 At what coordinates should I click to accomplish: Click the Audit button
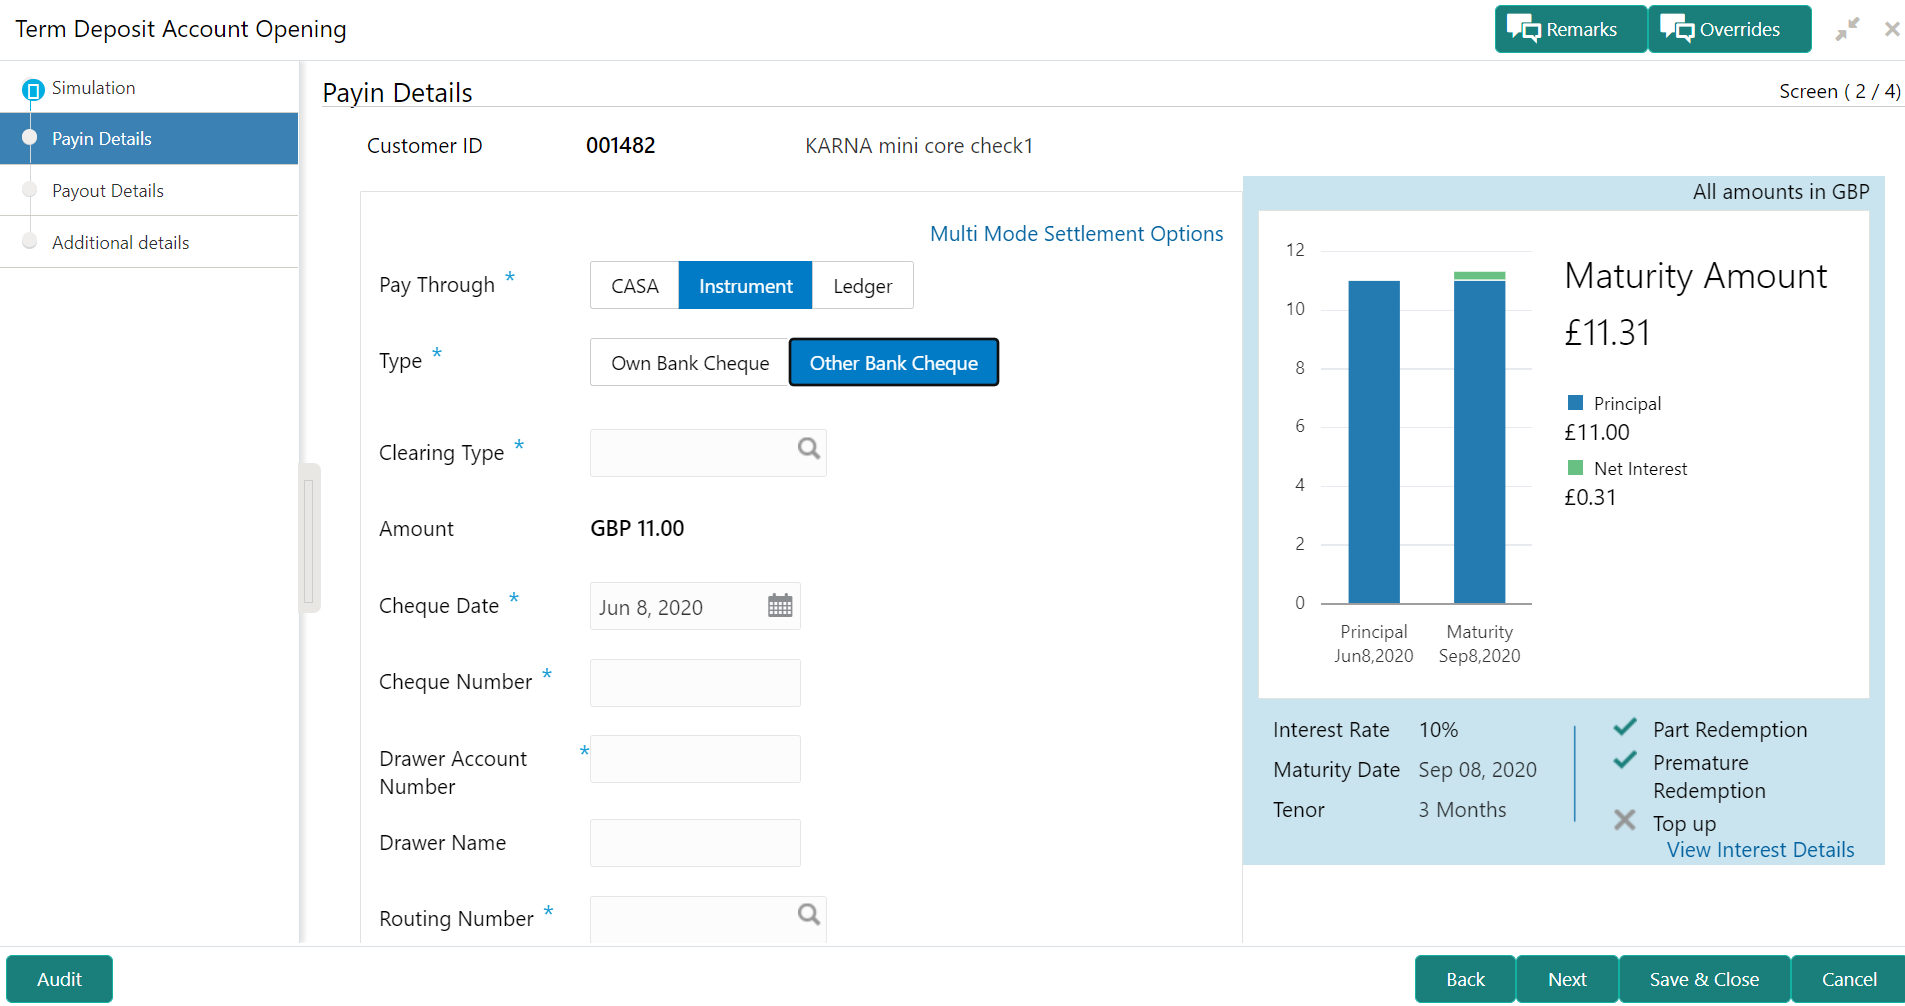click(60, 979)
